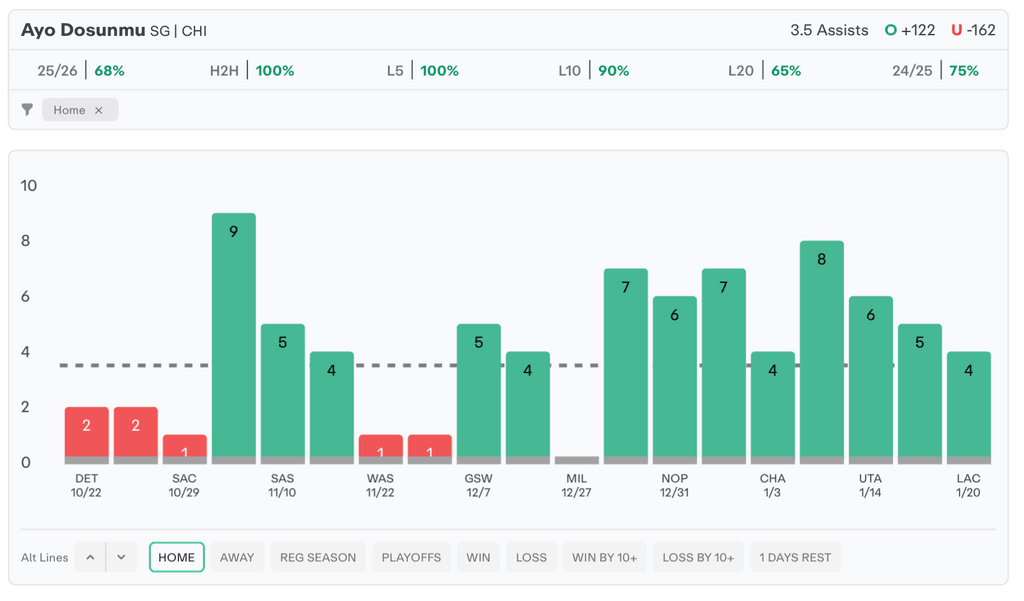Image resolution: width=1024 pixels, height=601 pixels.
Task: Apply WIN BY 10+ filter
Action: coord(604,557)
